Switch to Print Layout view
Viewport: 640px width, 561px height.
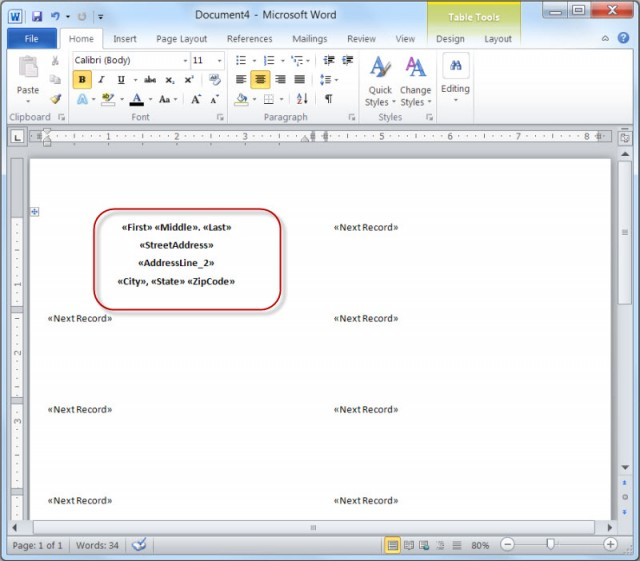pos(392,545)
